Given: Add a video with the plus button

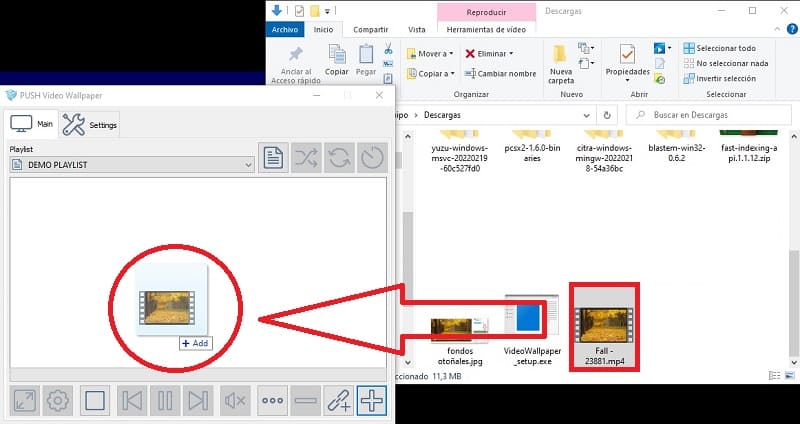Looking at the screenshot, I should [372, 401].
